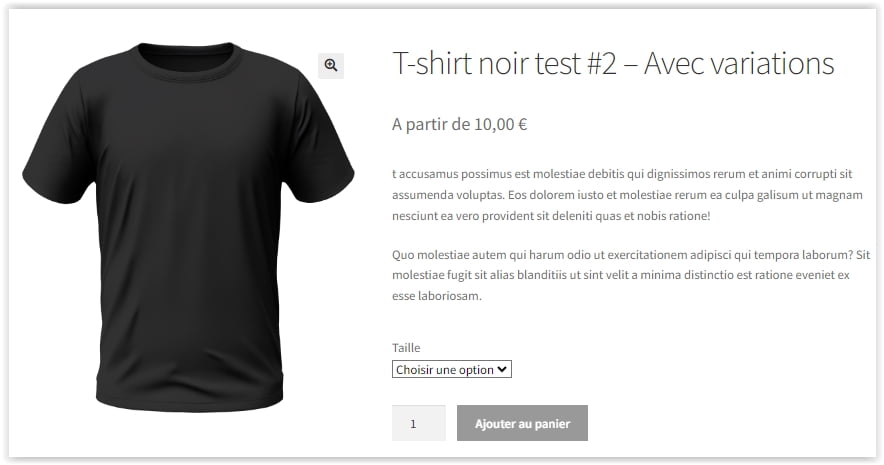Click the paragraph starting "Quo molestiae autem"
This screenshot has width=884, height=465.
coord(631,275)
